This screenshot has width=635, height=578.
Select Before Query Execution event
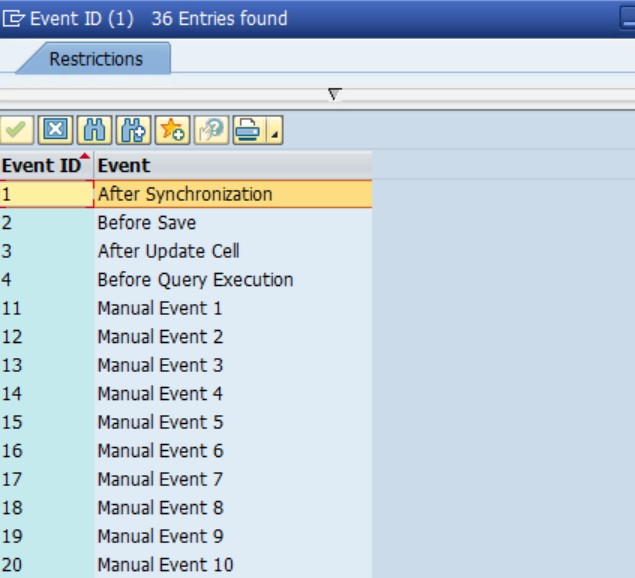(x=195, y=280)
